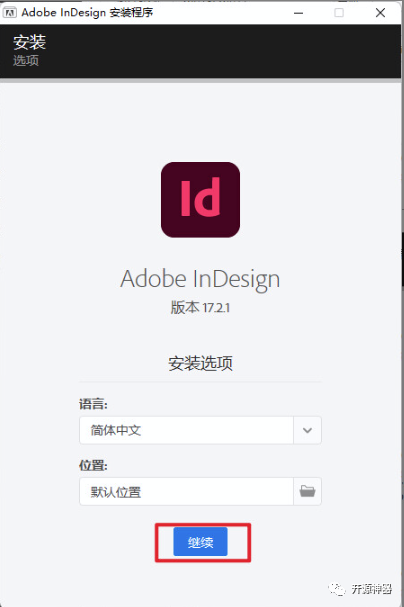404x607 pixels.
Task: Click the 选项 header subtitle
Action: click(x=26, y=60)
